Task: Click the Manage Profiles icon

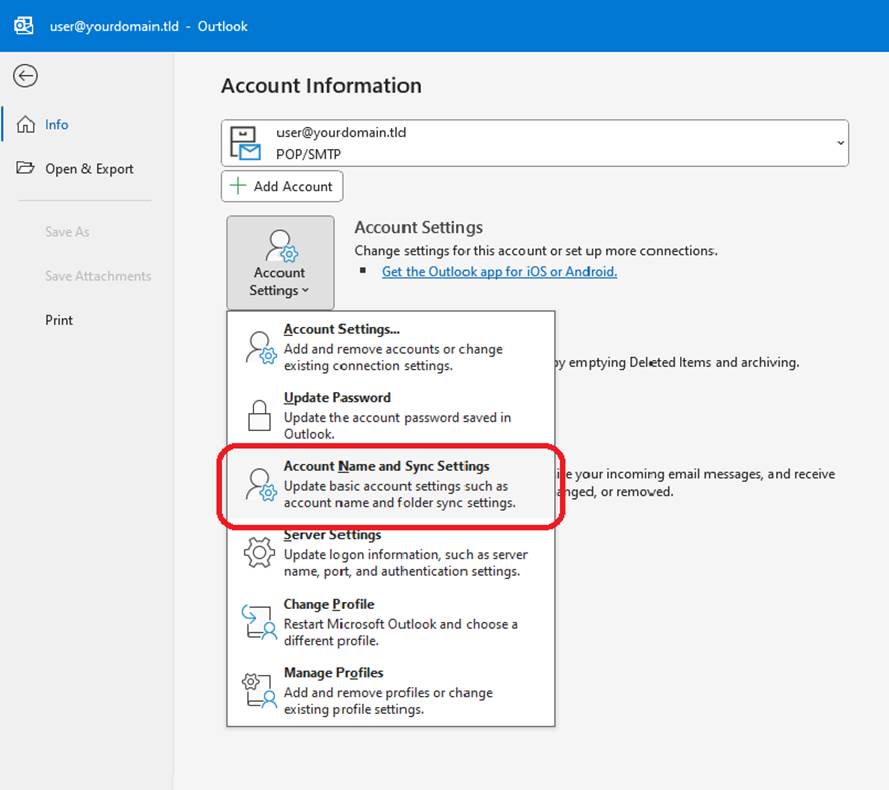Action: pos(259,691)
